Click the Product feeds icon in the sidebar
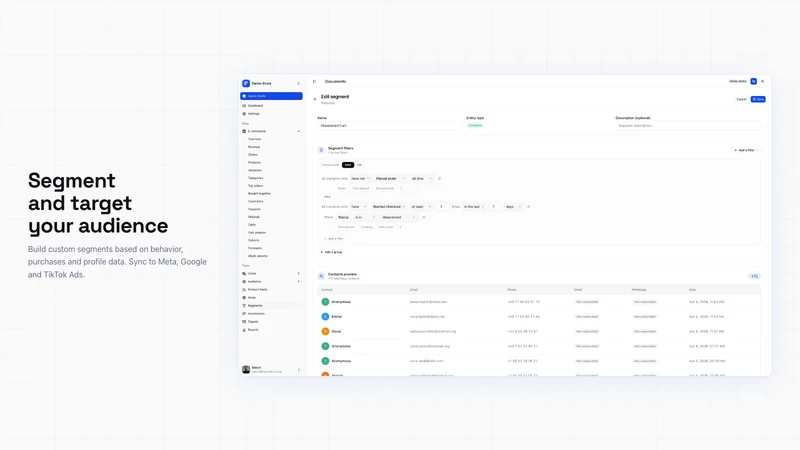 click(244, 289)
